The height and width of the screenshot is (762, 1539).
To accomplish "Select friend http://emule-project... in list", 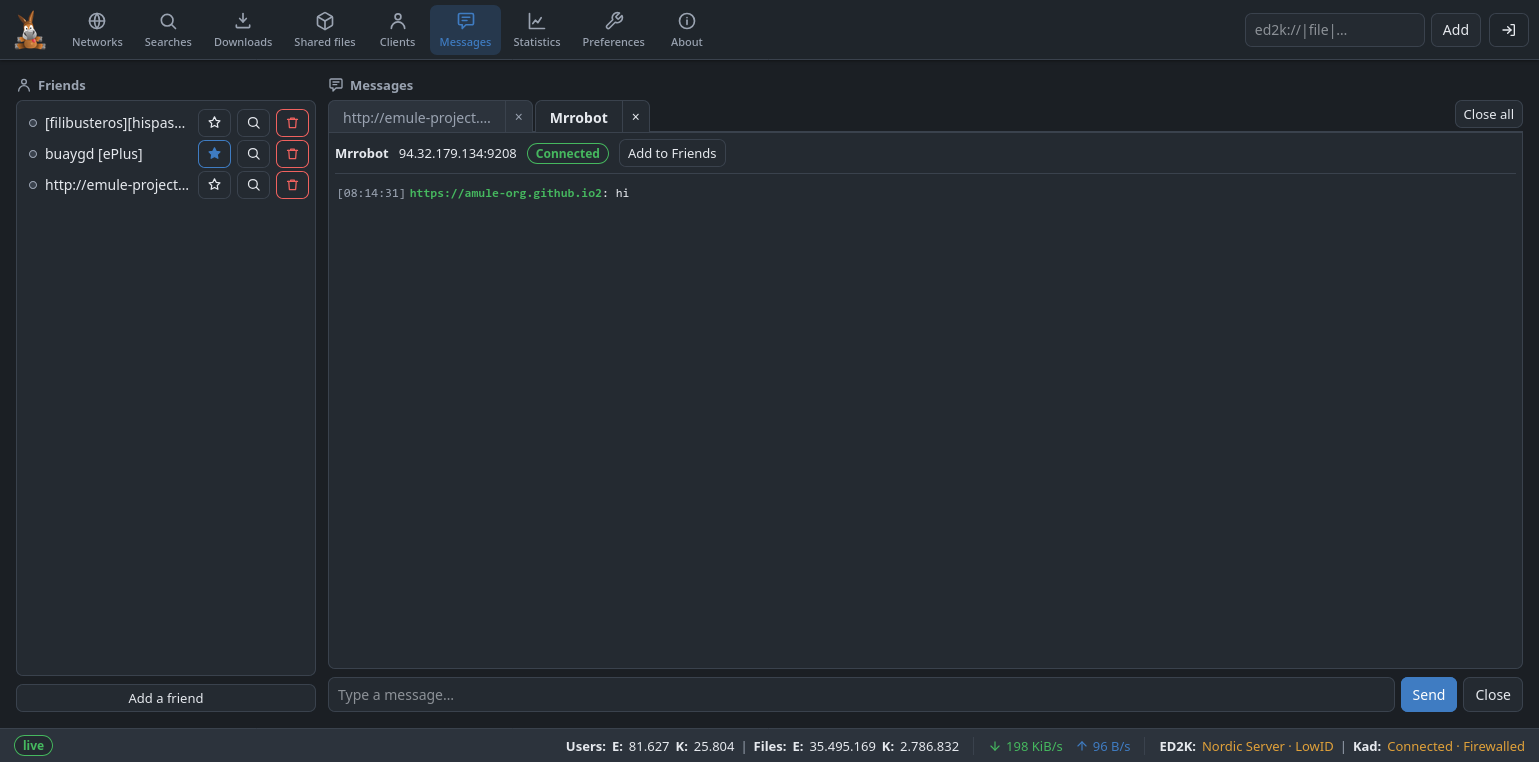I will pyautogui.click(x=117, y=185).
